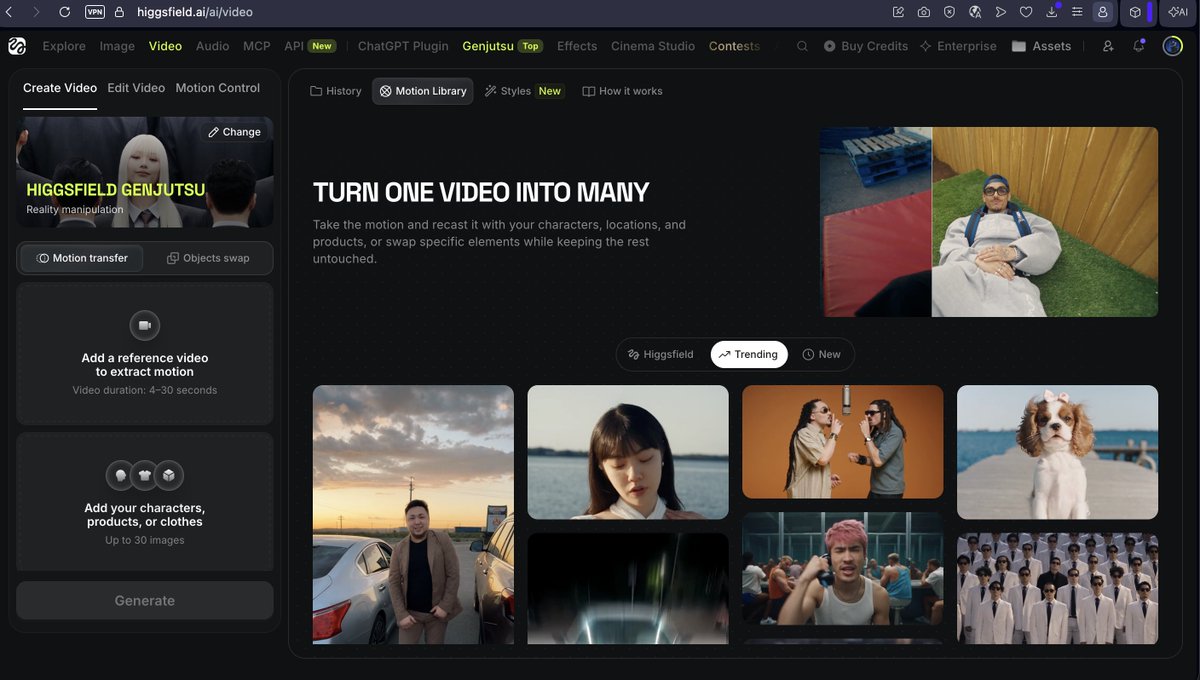Image resolution: width=1200 pixels, height=680 pixels.
Task: Open the Assets folder link
Action: tap(1041, 46)
